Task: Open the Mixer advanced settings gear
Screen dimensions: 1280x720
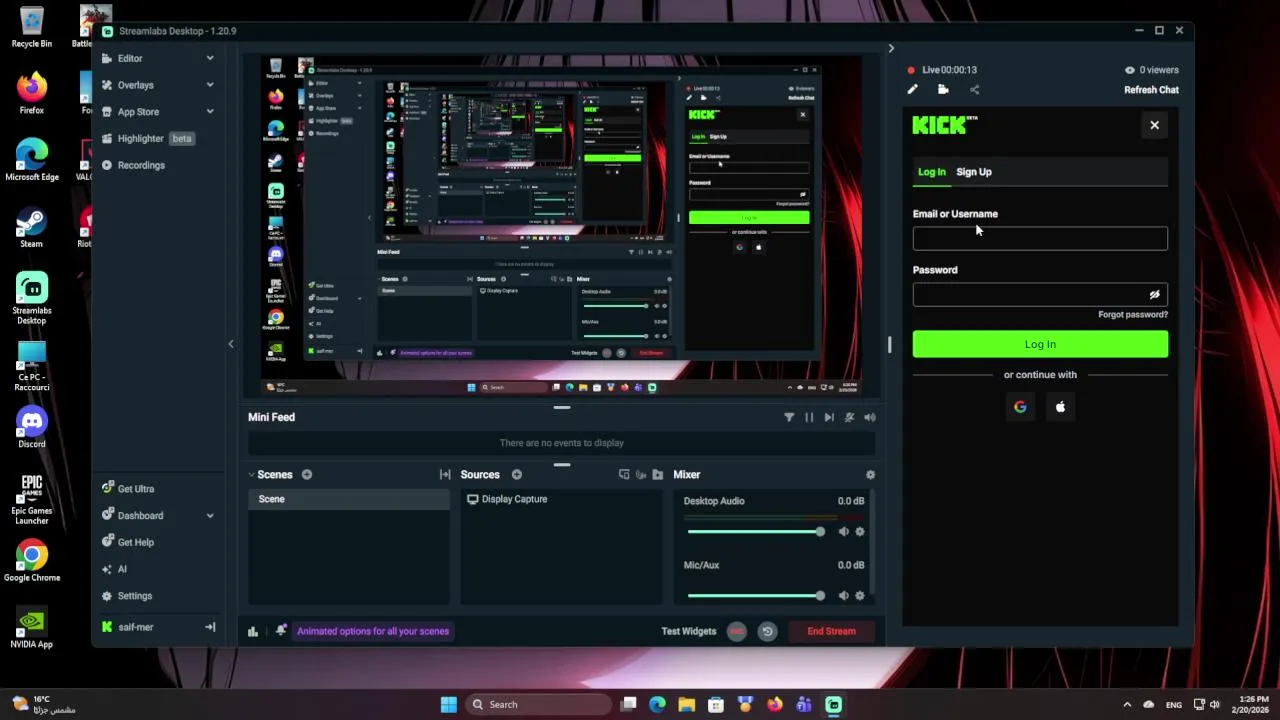Action: click(x=870, y=475)
